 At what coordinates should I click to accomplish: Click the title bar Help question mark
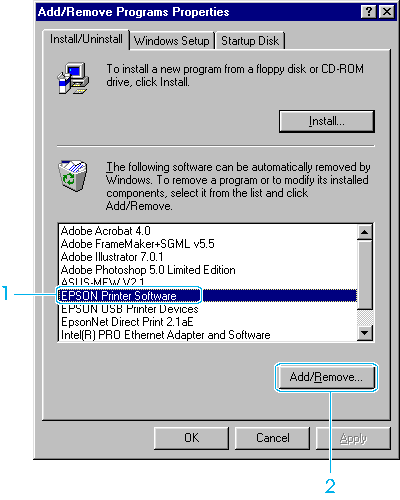[369, 12]
